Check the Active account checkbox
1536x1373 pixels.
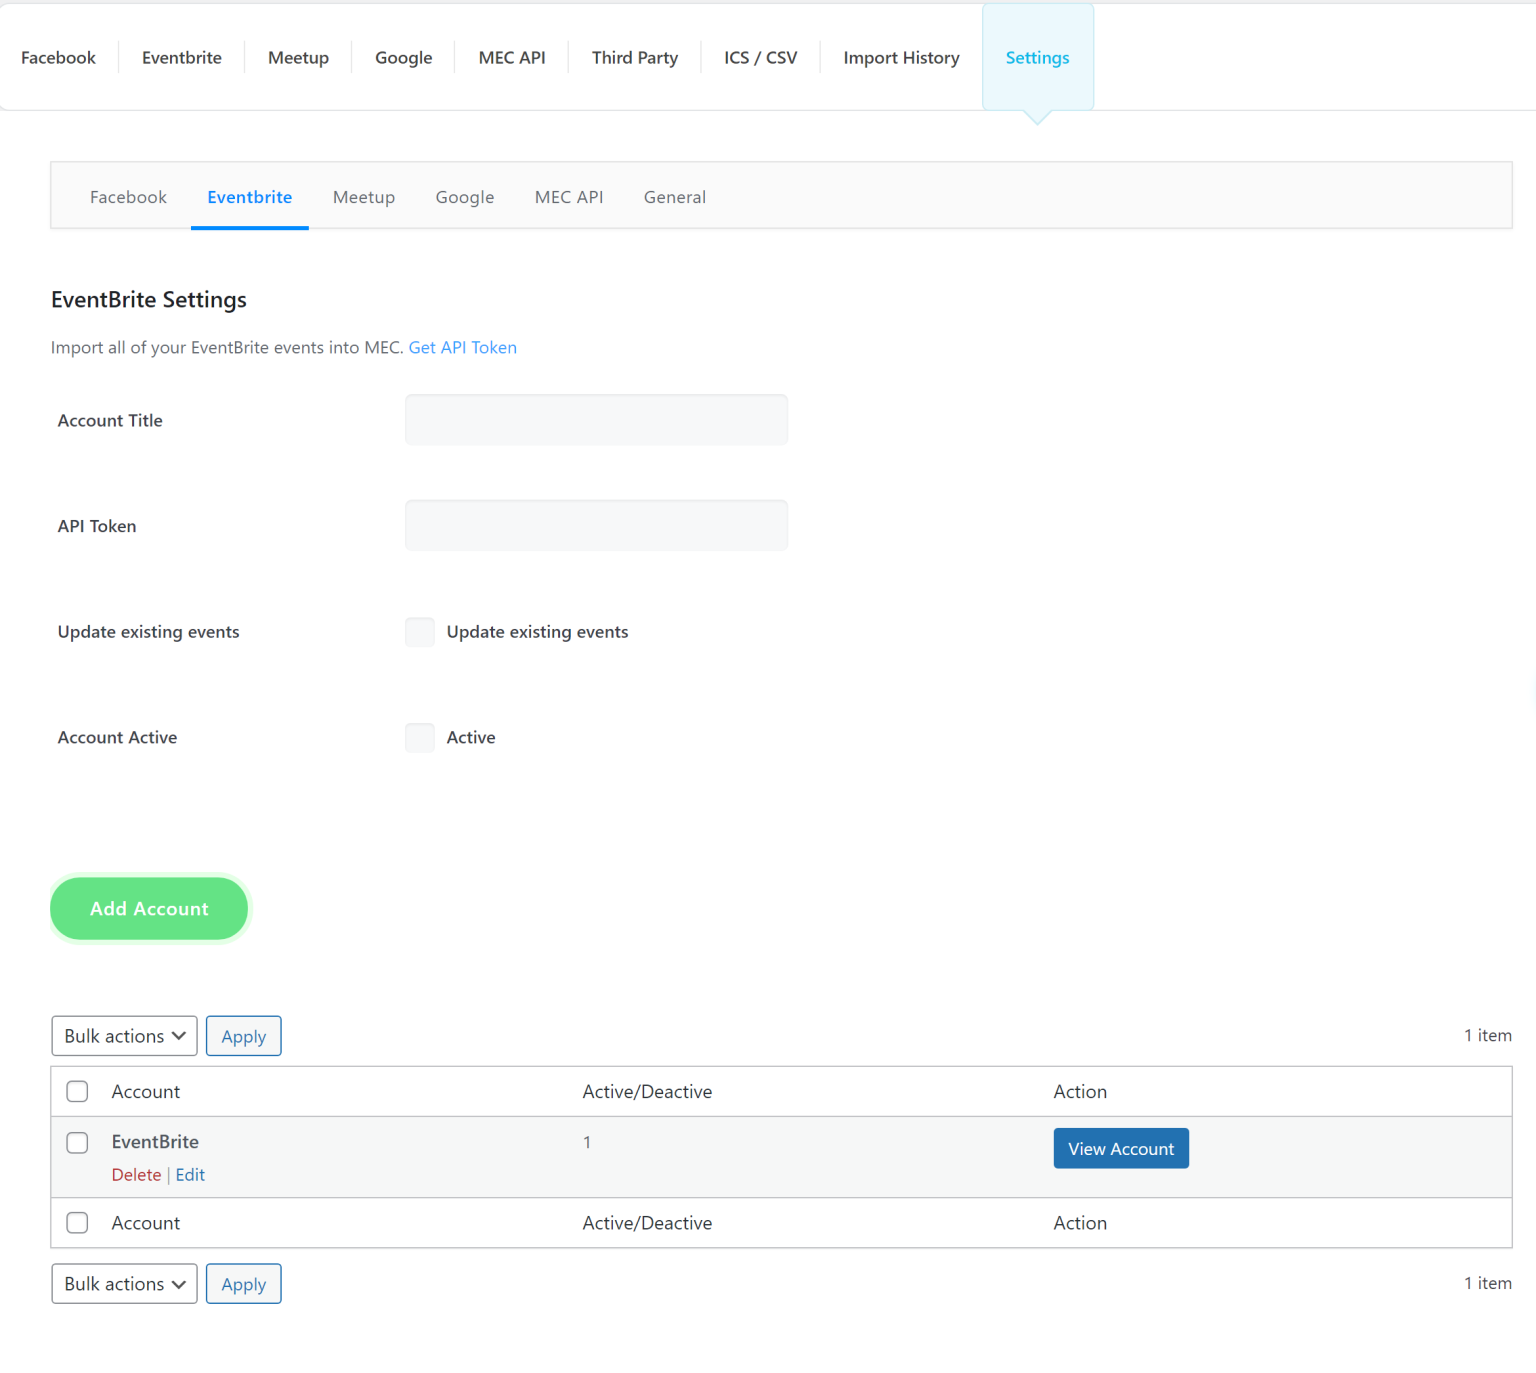pos(419,737)
